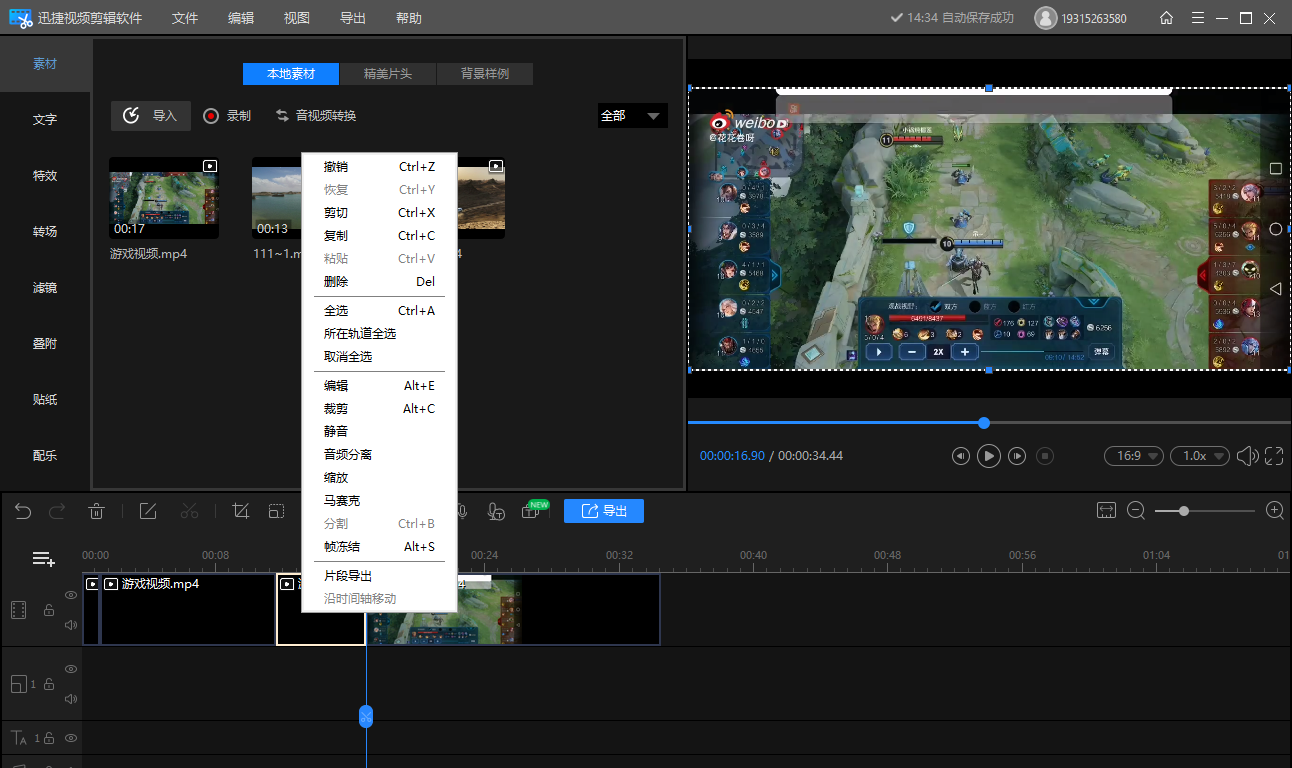This screenshot has height=768, width=1292.
Task: Mute the picture-in-picture track speaker
Action: (x=71, y=699)
